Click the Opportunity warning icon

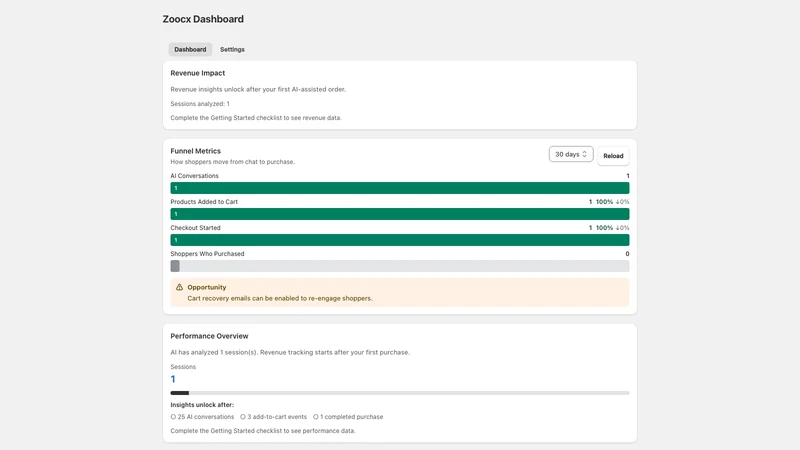click(179, 287)
